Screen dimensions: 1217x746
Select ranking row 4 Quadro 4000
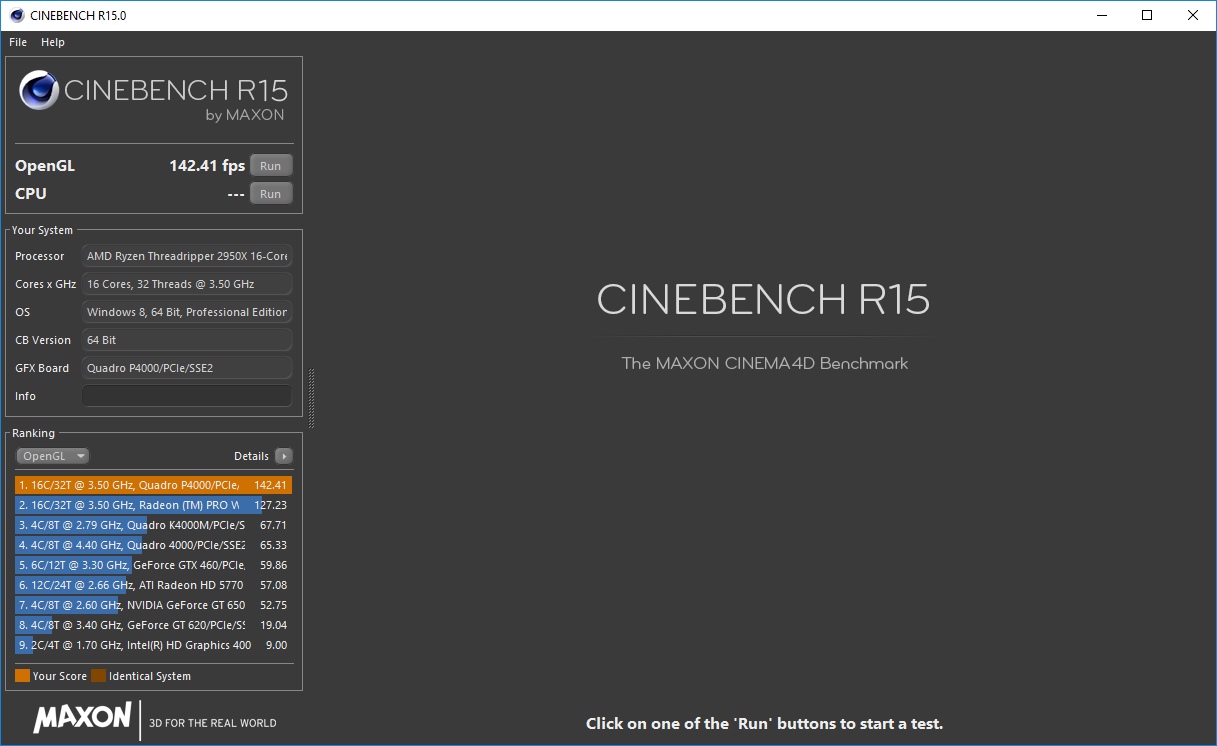coord(154,545)
